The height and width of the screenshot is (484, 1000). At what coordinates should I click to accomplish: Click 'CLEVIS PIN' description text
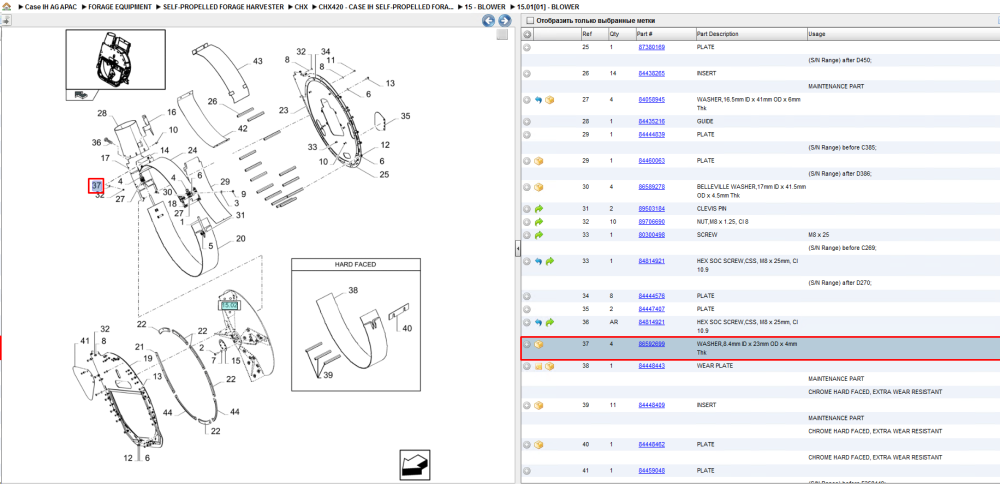pos(712,209)
